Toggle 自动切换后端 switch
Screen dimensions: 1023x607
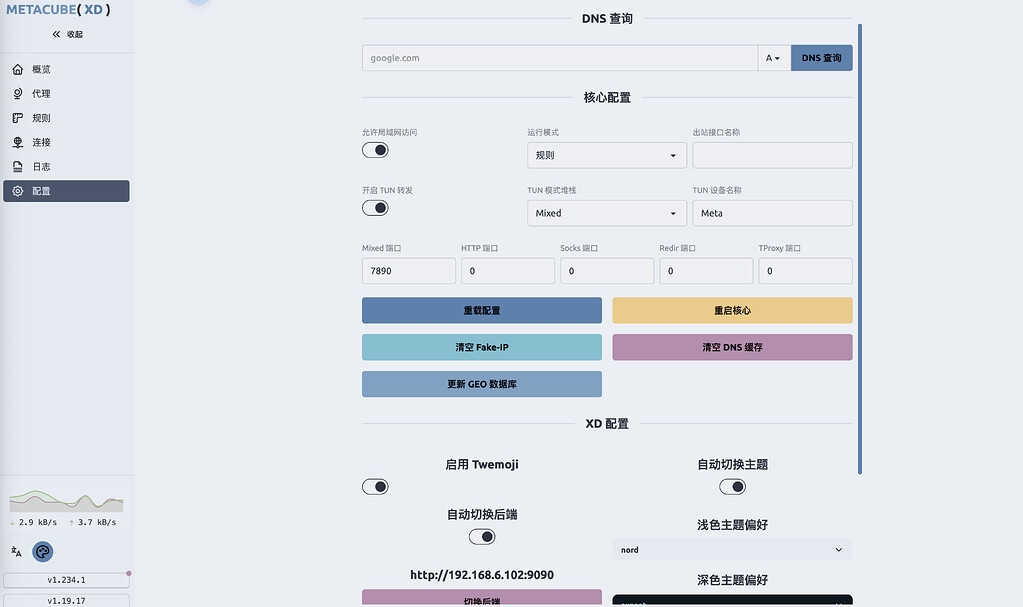pyautogui.click(x=482, y=537)
